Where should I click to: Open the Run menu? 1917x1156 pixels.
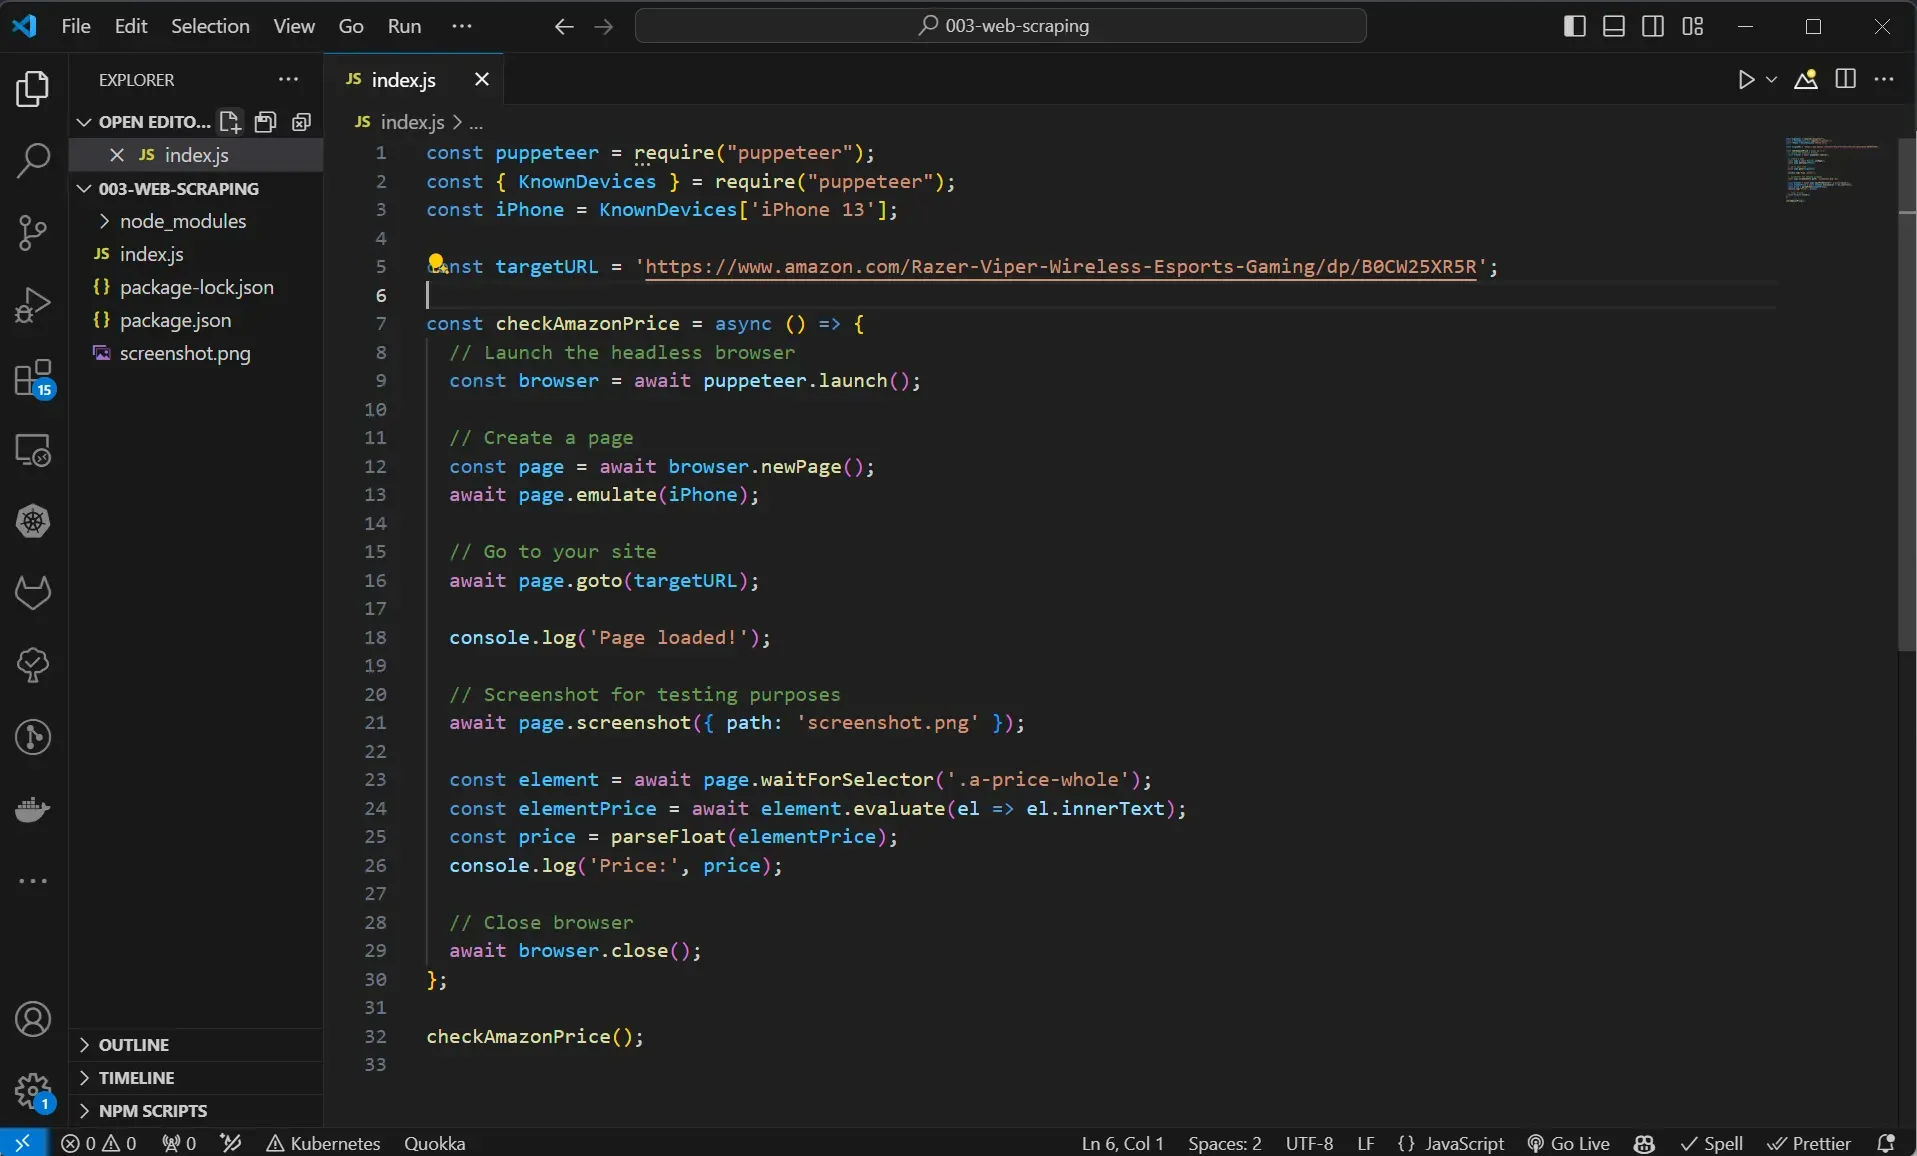pyautogui.click(x=404, y=26)
